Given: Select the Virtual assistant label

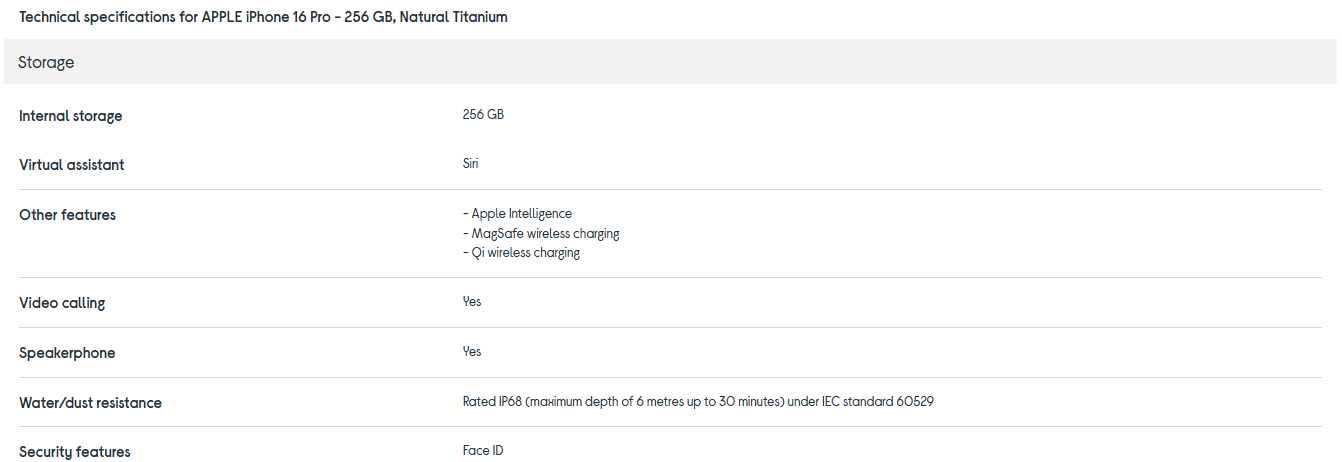Looking at the screenshot, I should 72,165.
